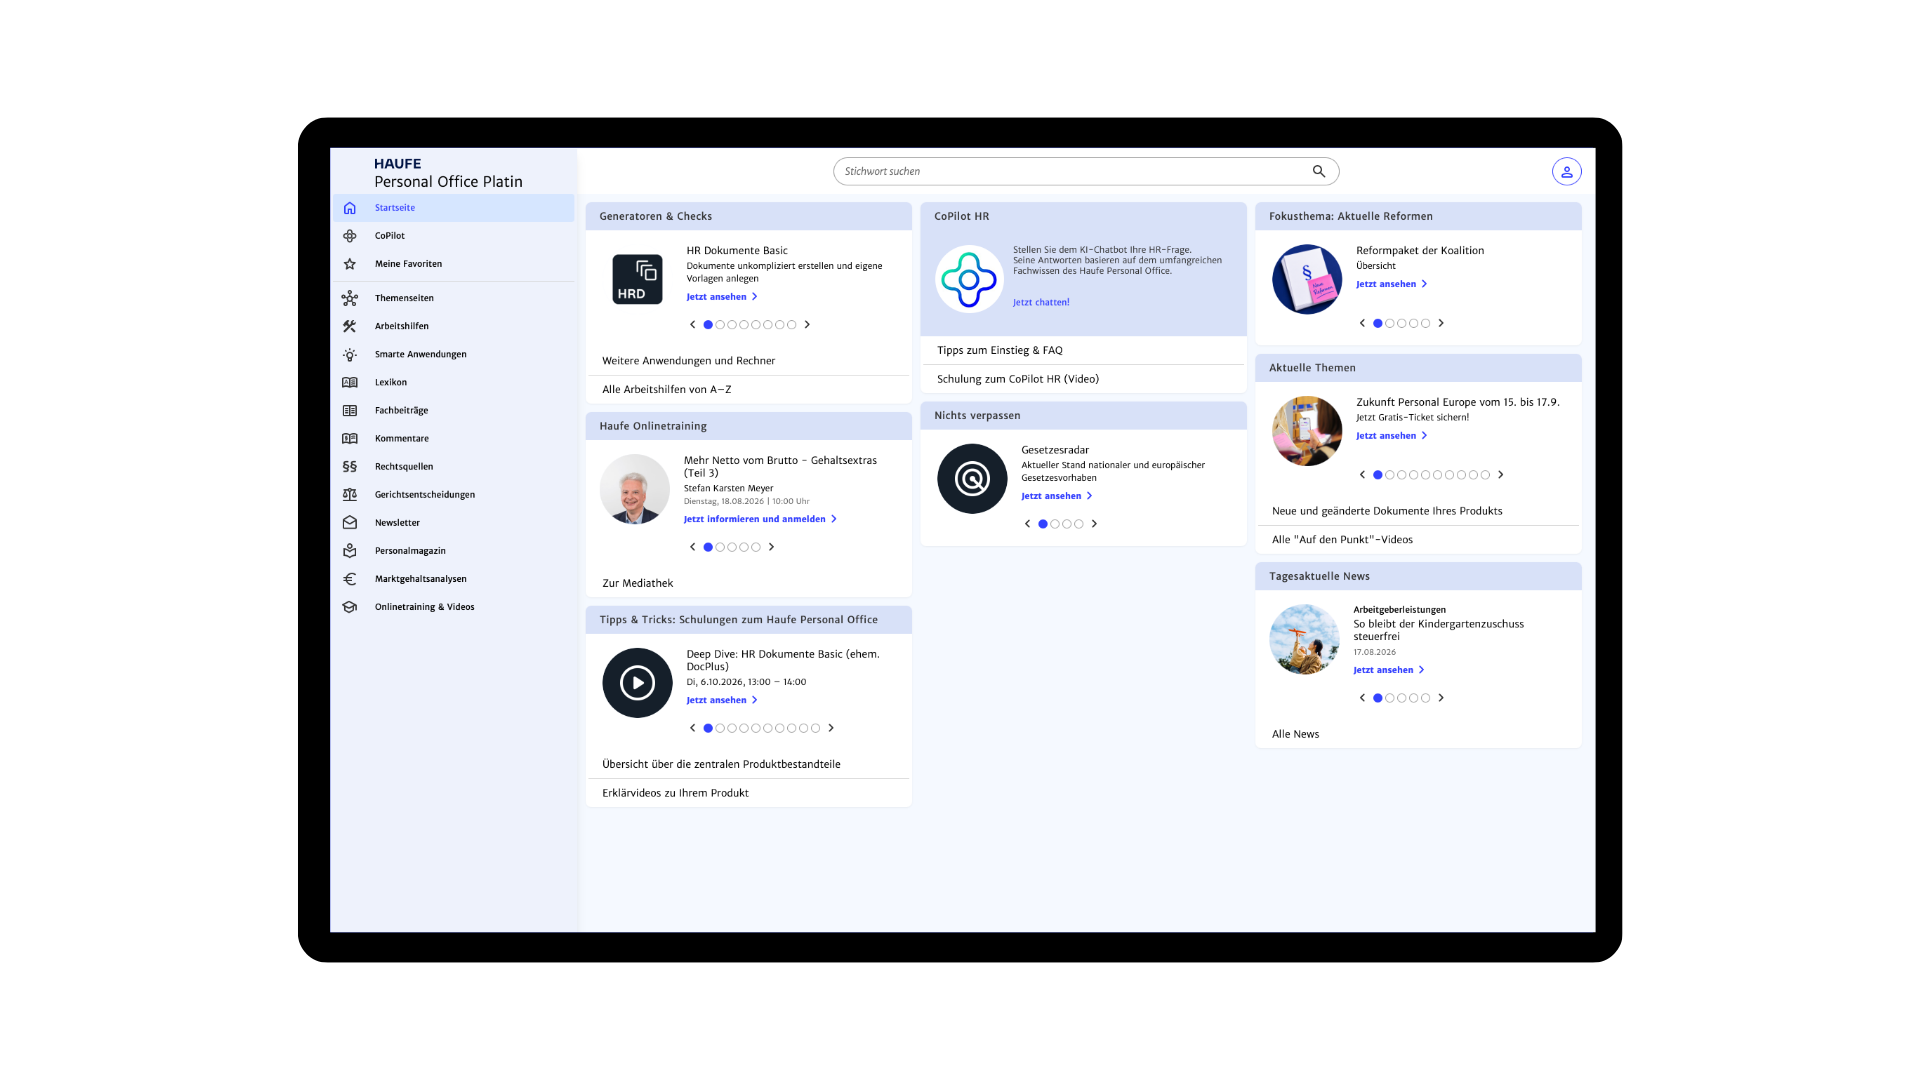
Task: Select second dot in Nichts verpassen carousel
Action: pos(1055,524)
